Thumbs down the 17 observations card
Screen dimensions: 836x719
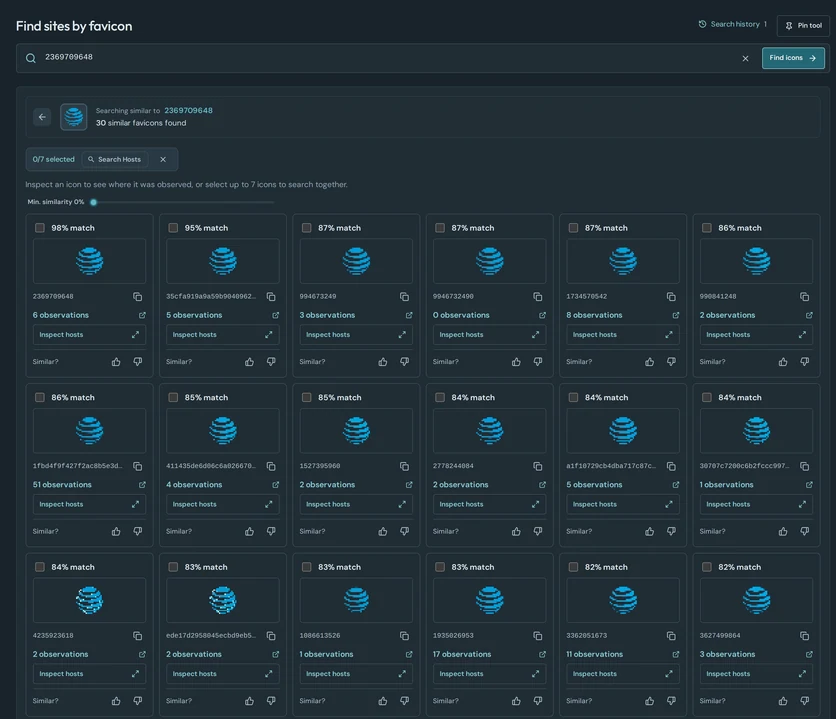(x=538, y=701)
